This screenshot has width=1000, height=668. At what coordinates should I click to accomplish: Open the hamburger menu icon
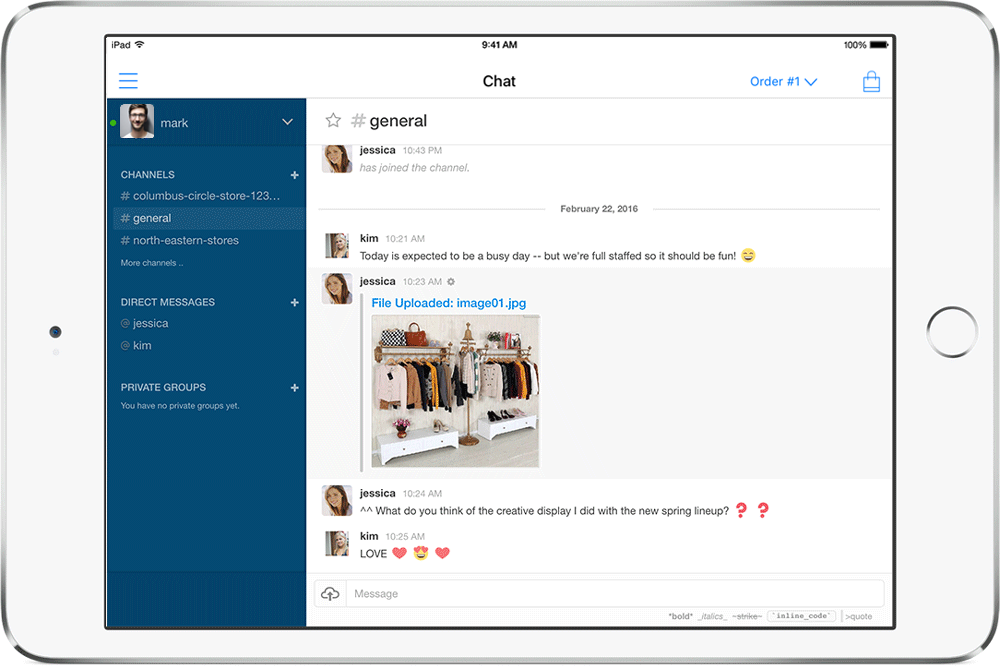[x=128, y=80]
